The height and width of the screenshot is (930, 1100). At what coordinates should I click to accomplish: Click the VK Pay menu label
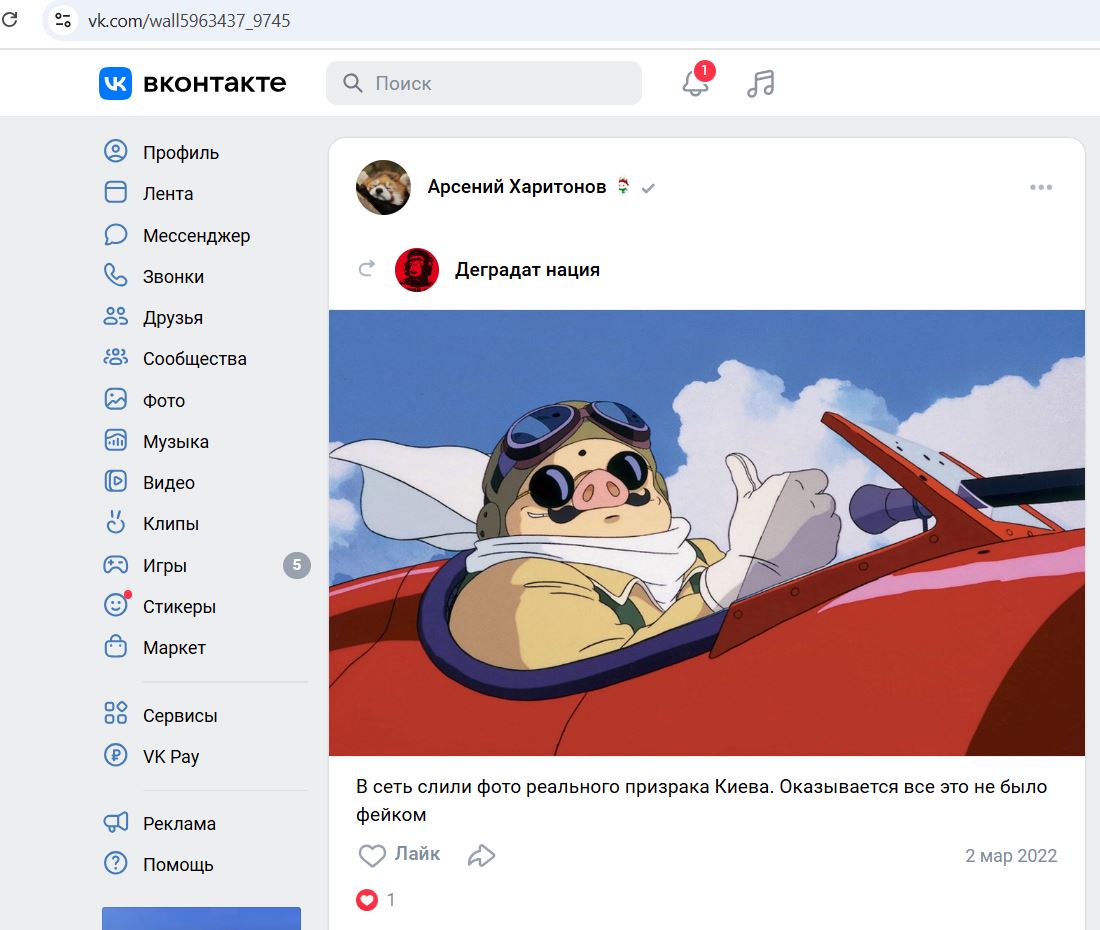click(171, 757)
